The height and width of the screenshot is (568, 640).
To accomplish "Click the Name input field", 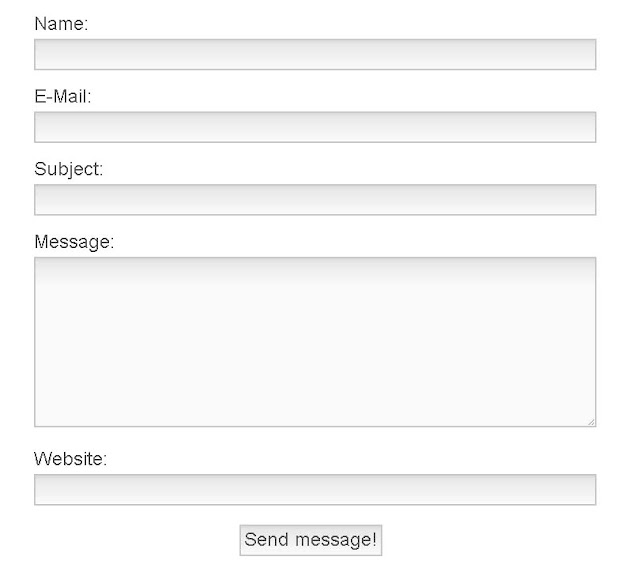I will point(315,55).
